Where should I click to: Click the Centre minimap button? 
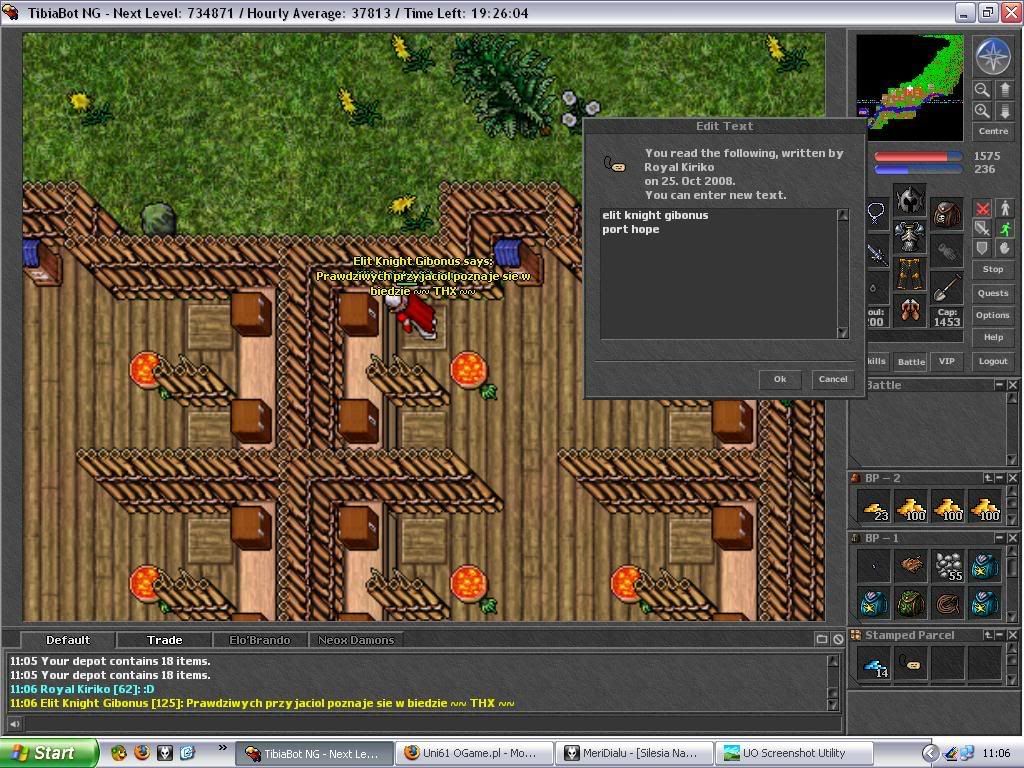993,131
